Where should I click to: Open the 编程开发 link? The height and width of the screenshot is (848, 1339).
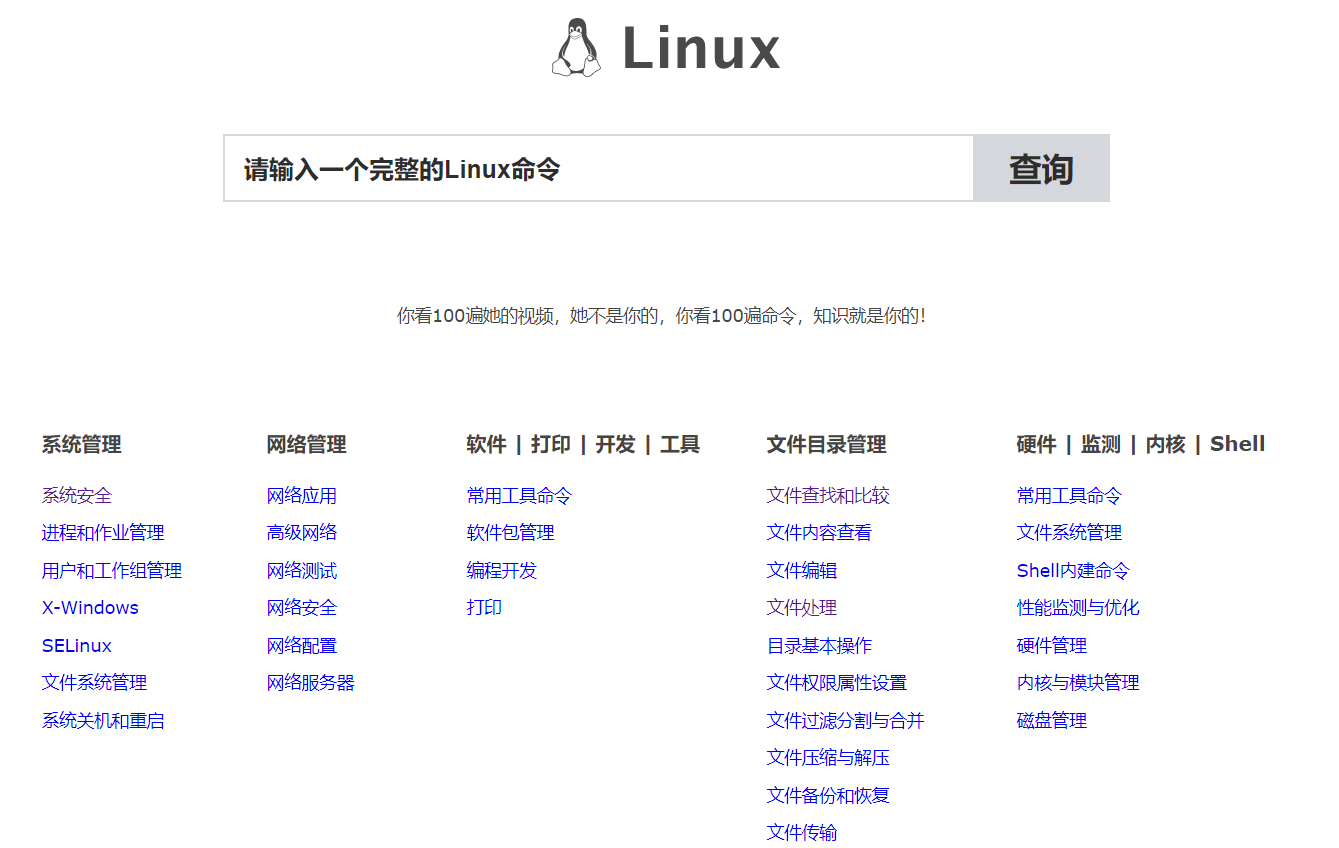click(502, 571)
